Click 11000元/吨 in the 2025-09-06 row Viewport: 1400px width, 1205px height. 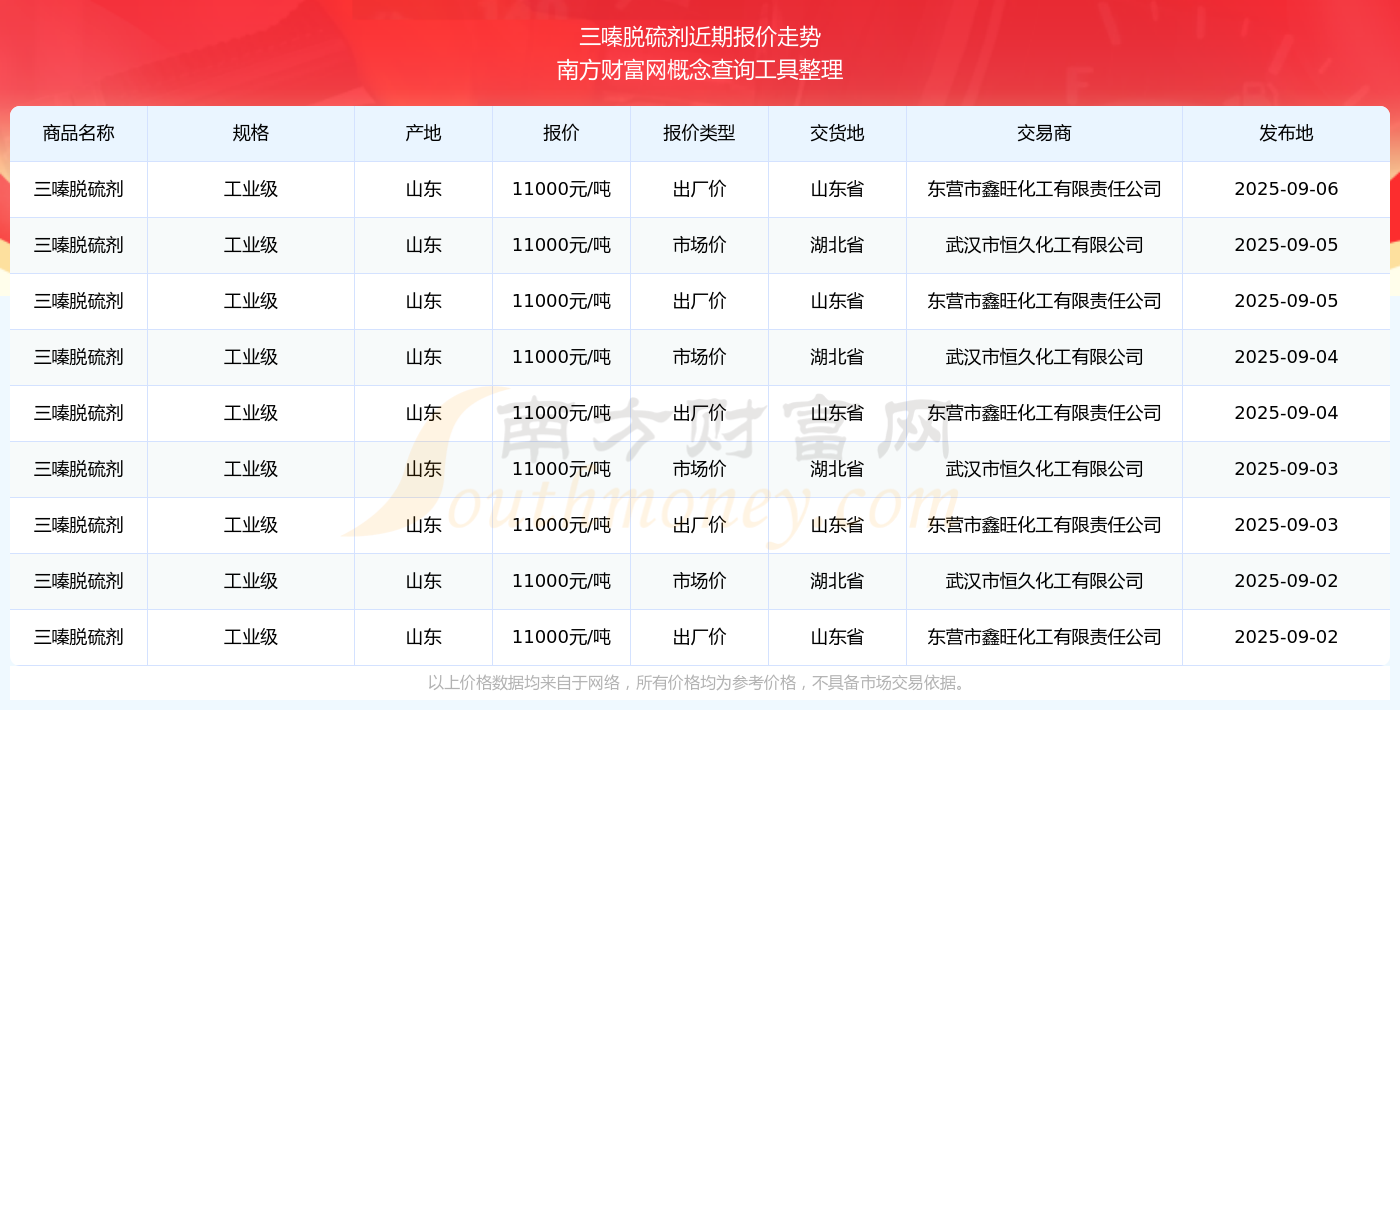[x=562, y=190]
